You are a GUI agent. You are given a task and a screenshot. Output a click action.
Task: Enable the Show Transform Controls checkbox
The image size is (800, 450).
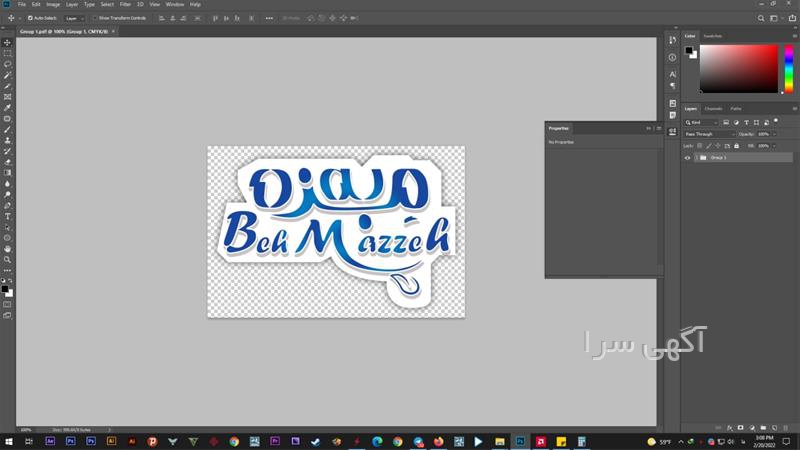tap(95, 18)
